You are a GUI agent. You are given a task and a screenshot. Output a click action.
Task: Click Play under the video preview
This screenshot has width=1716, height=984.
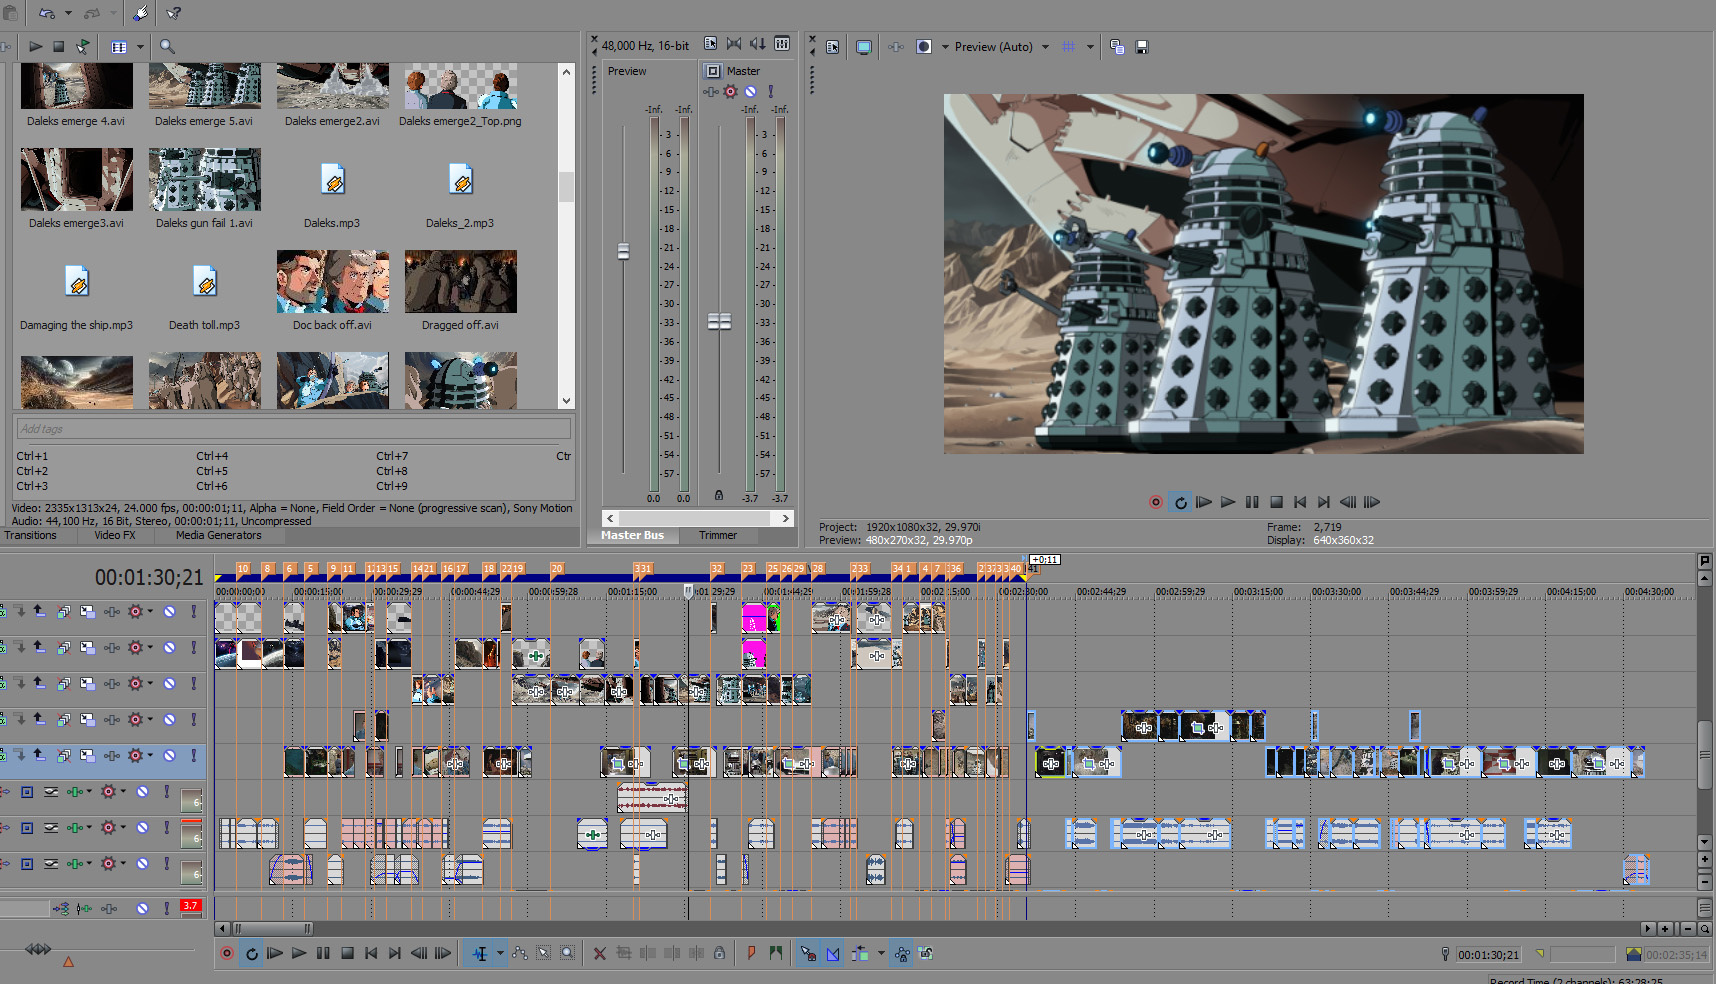tap(1228, 502)
